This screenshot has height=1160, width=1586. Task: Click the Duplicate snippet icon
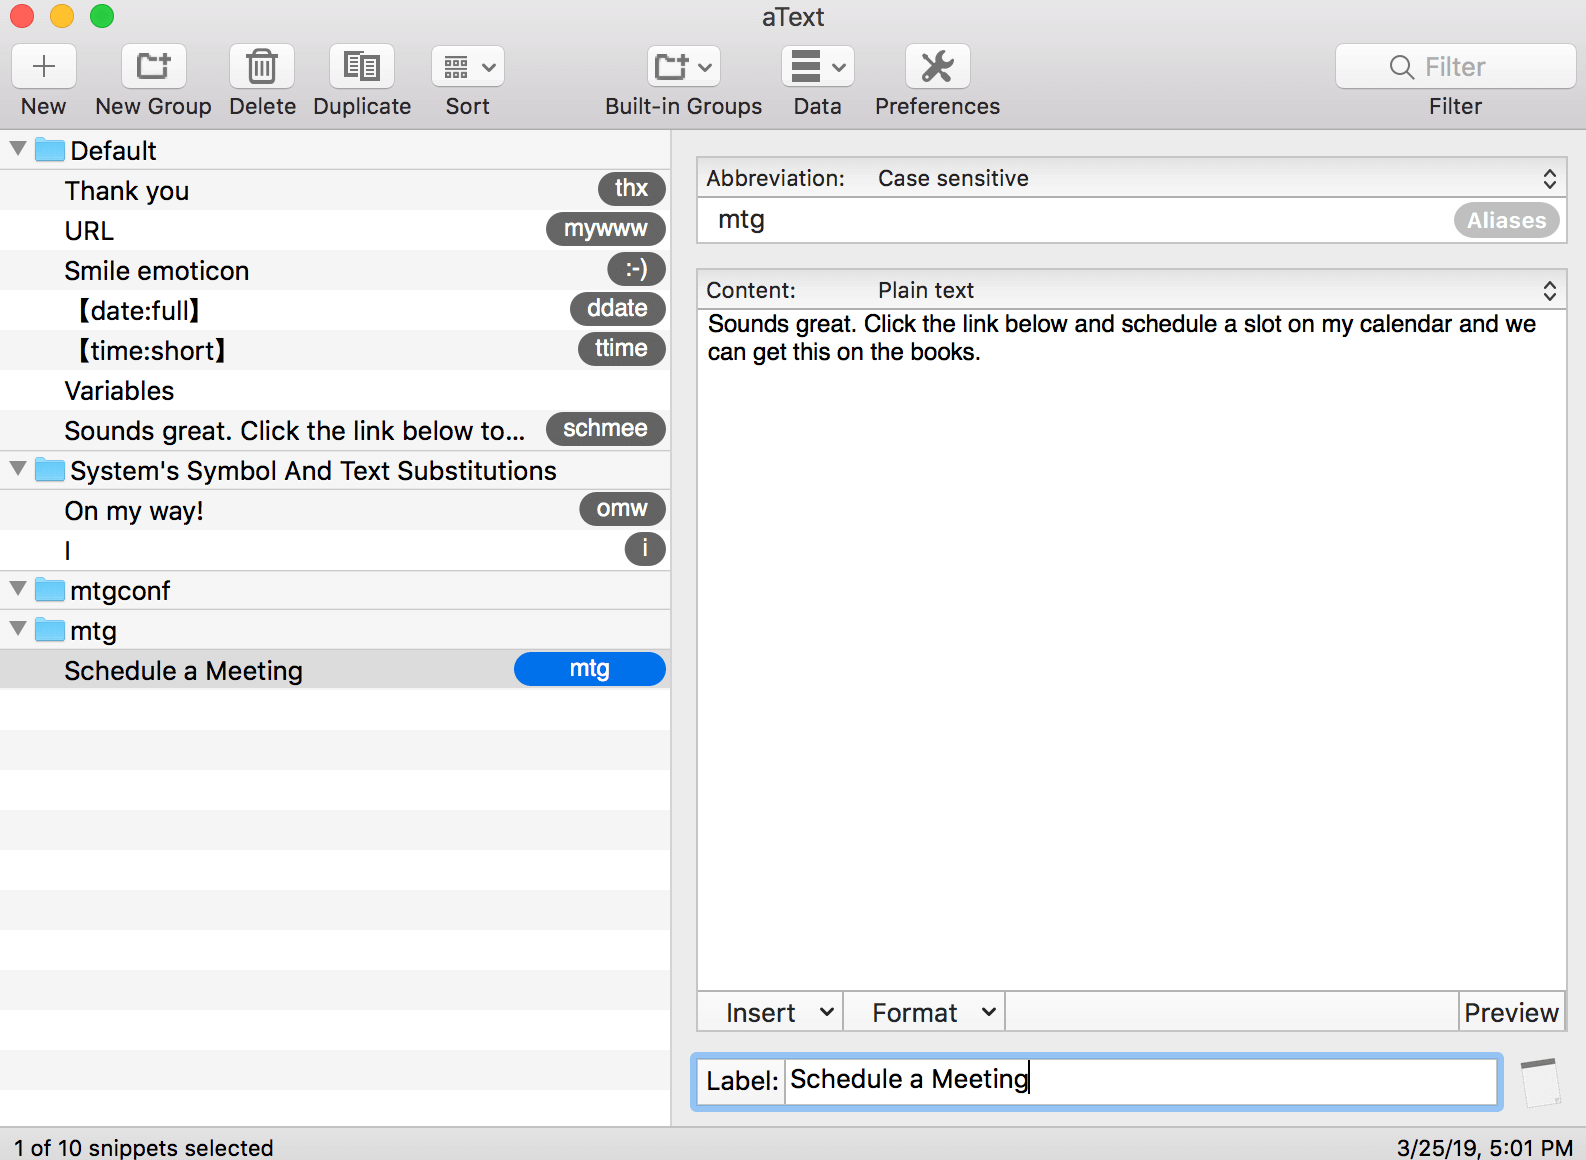coord(362,67)
